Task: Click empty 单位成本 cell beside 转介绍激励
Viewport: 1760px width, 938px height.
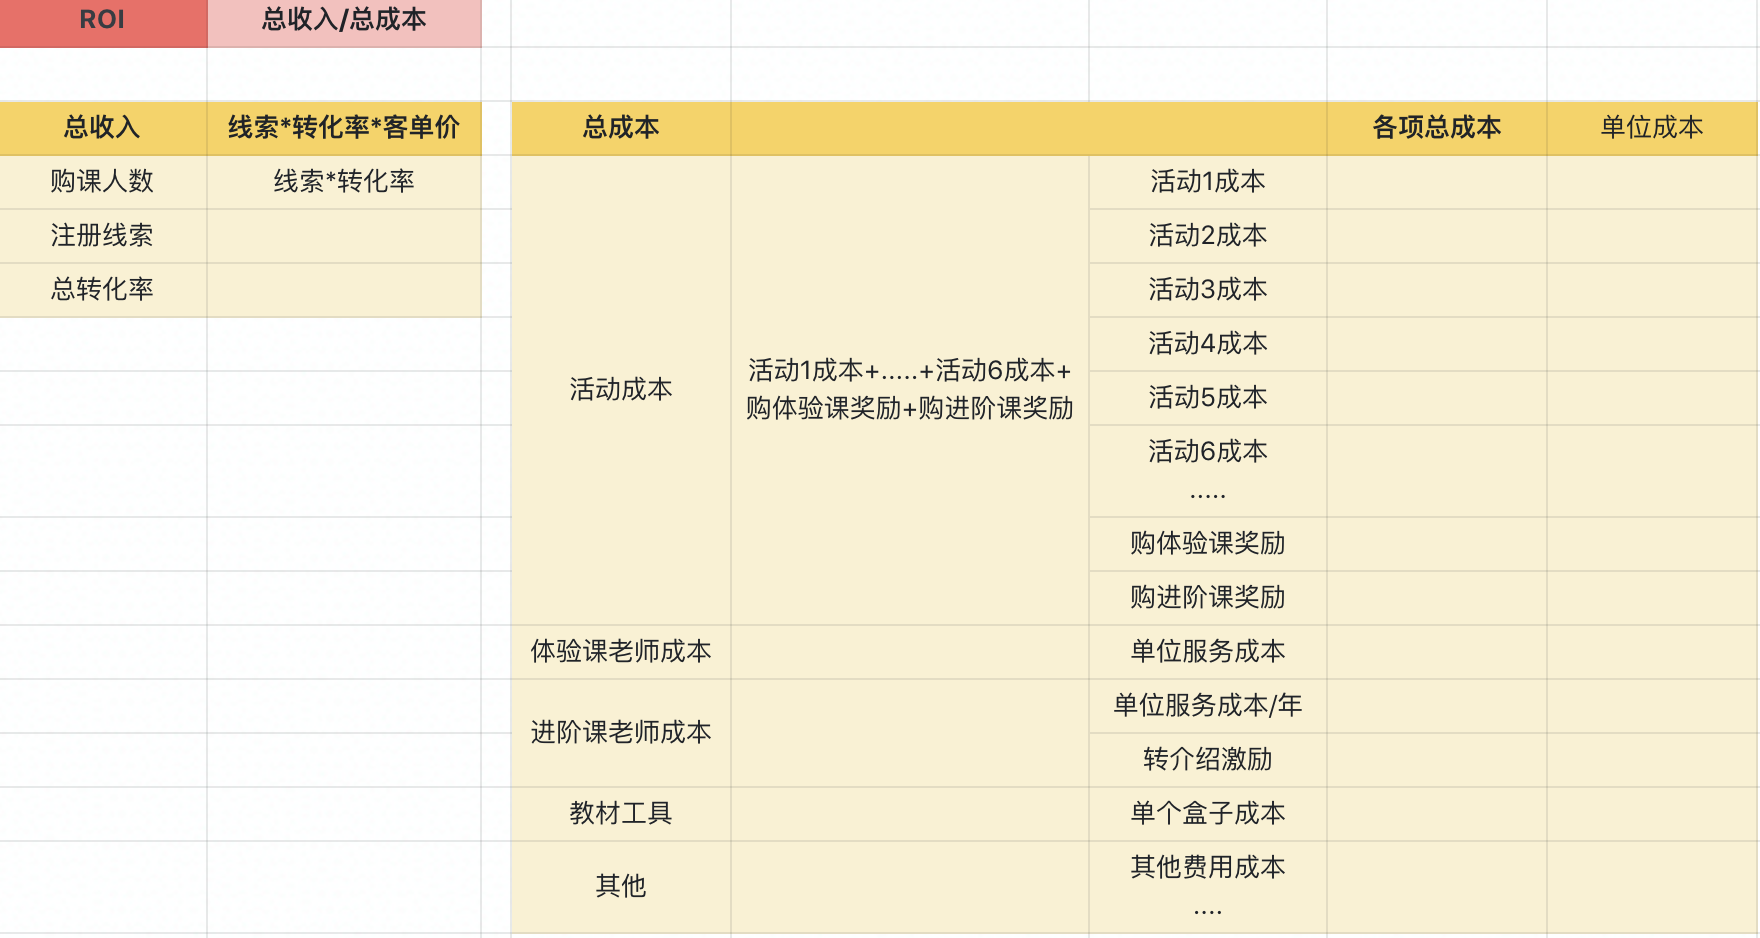Action: point(1652,760)
